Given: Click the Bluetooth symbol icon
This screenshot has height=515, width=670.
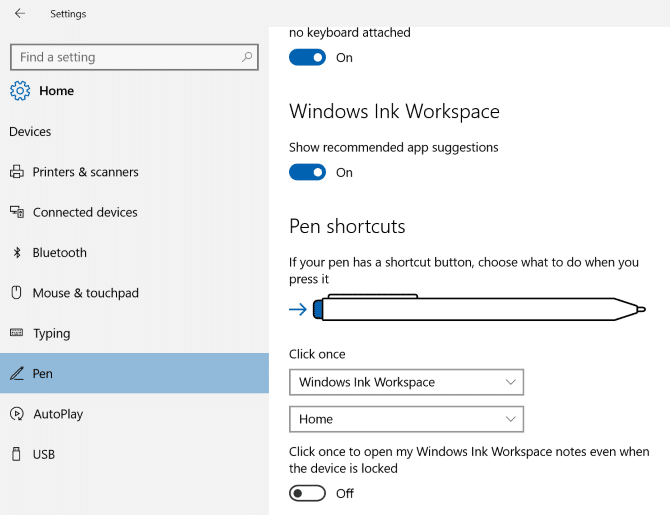Looking at the screenshot, I should click(17, 253).
